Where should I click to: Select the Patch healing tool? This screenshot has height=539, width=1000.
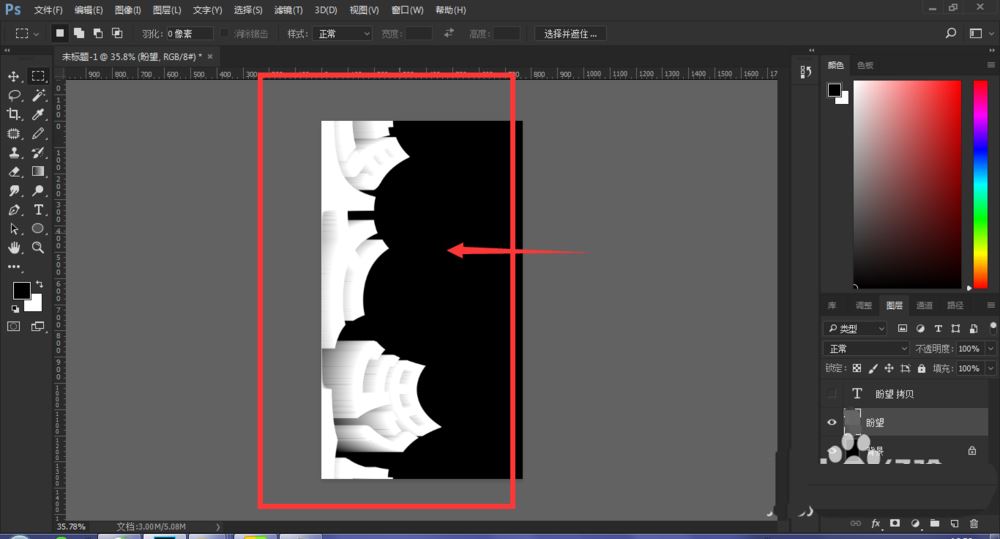pyautogui.click(x=13, y=133)
